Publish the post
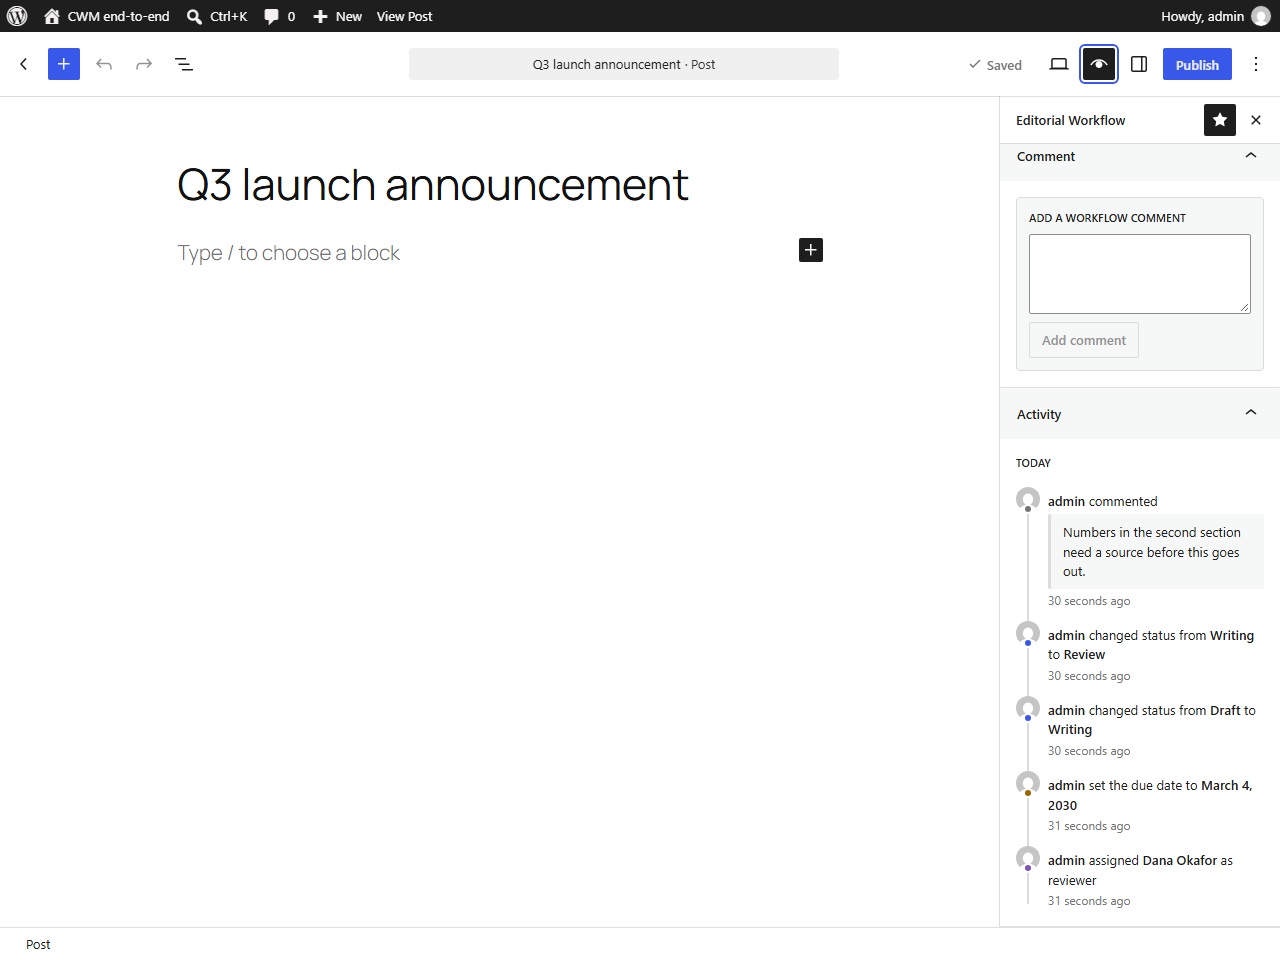 coord(1197,64)
